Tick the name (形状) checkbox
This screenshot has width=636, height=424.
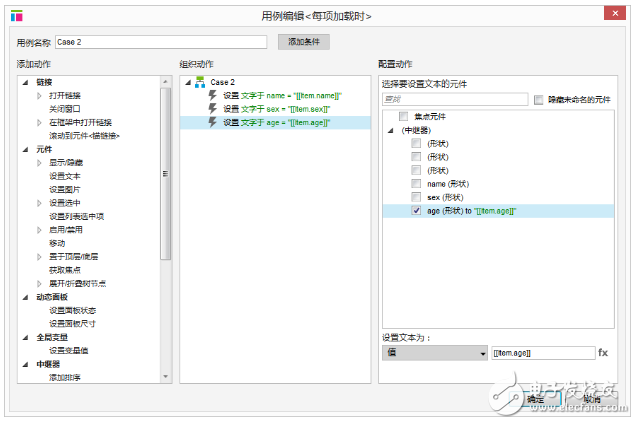[x=416, y=184]
